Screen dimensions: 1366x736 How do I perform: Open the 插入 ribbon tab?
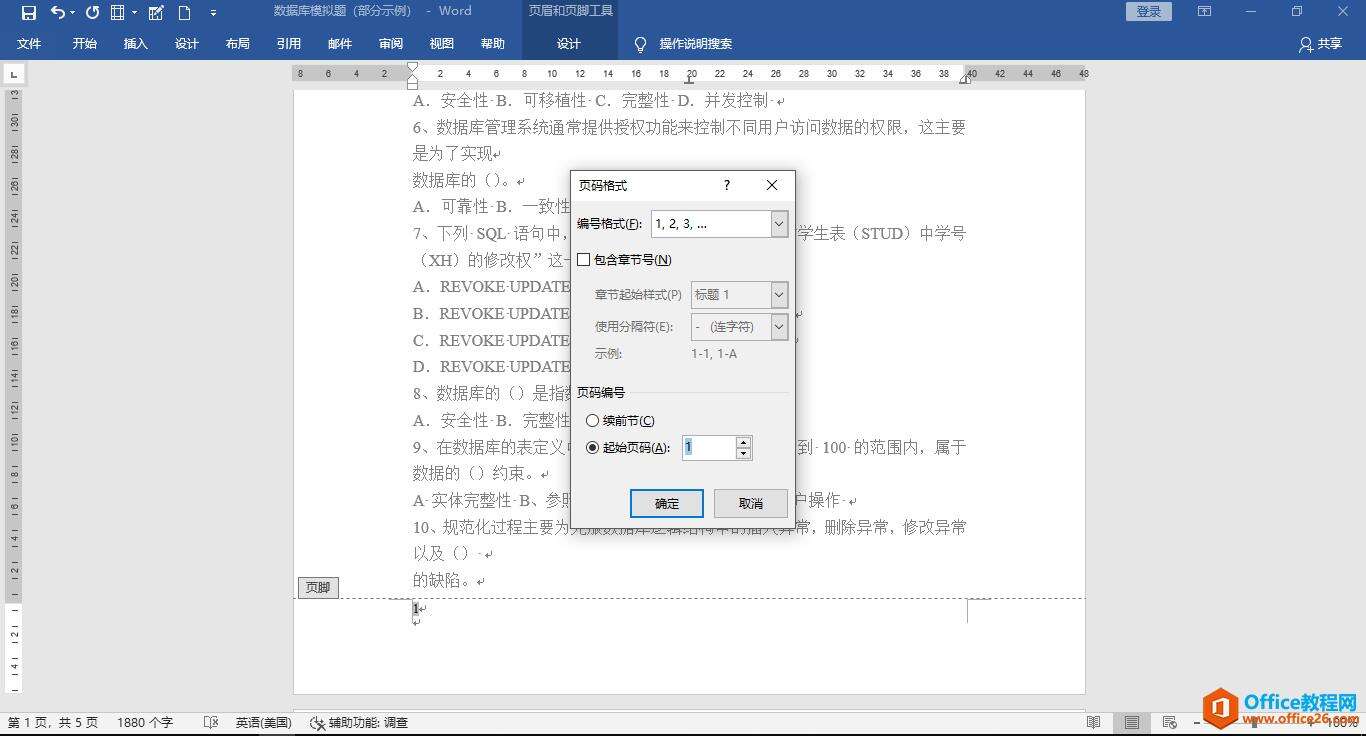135,44
